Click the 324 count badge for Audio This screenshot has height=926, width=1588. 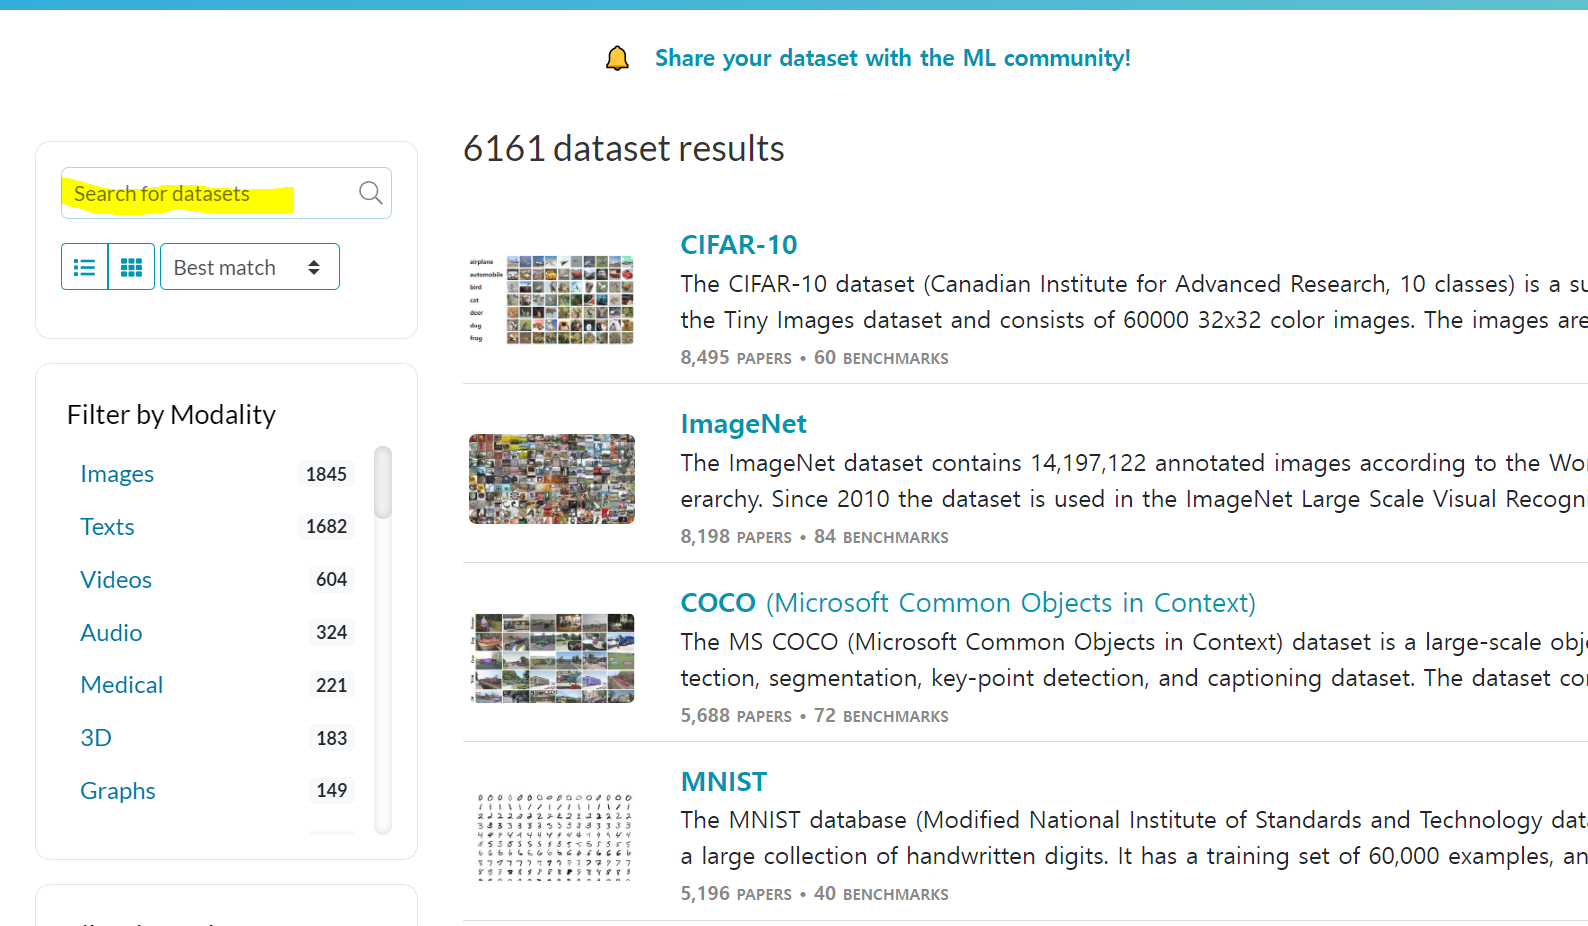click(x=331, y=633)
